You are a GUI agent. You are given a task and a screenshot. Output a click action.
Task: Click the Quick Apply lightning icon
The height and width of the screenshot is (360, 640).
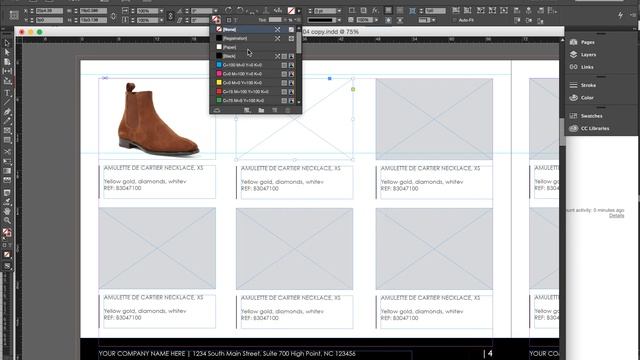(620, 15)
